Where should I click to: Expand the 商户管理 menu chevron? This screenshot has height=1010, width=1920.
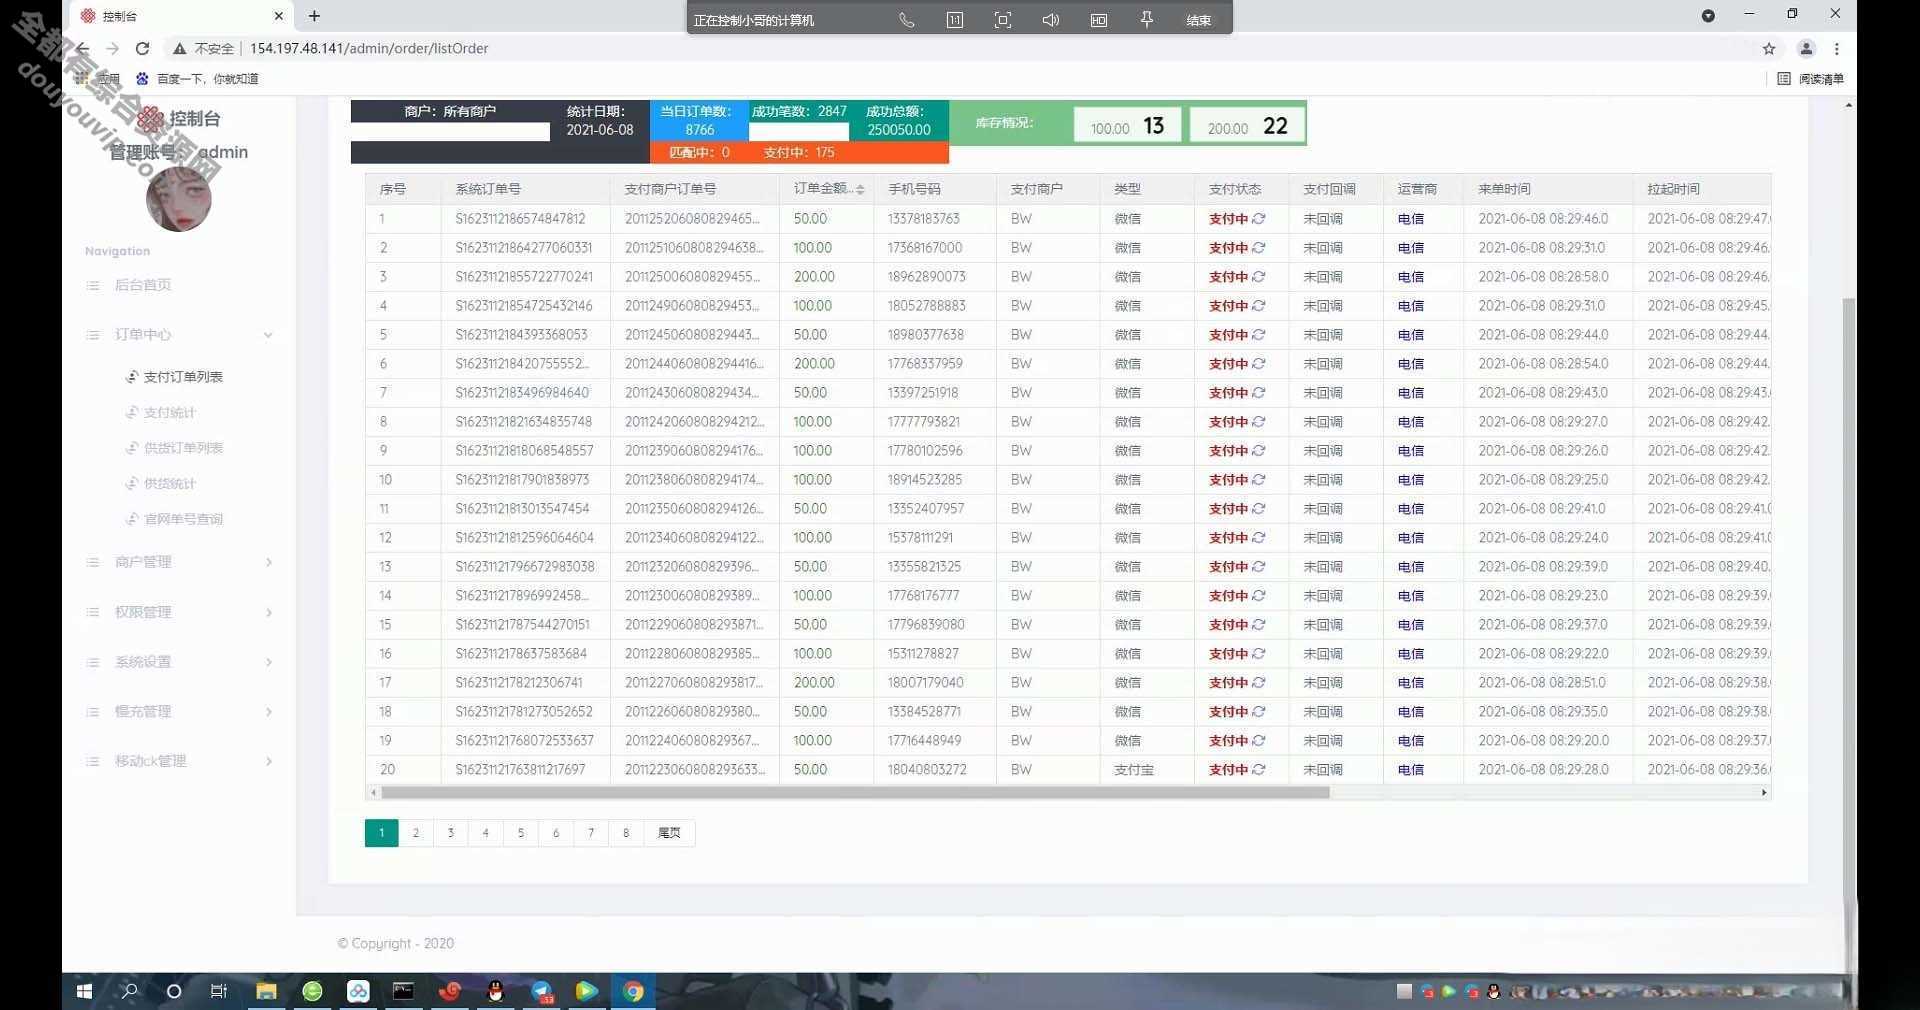click(x=268, y=562)
